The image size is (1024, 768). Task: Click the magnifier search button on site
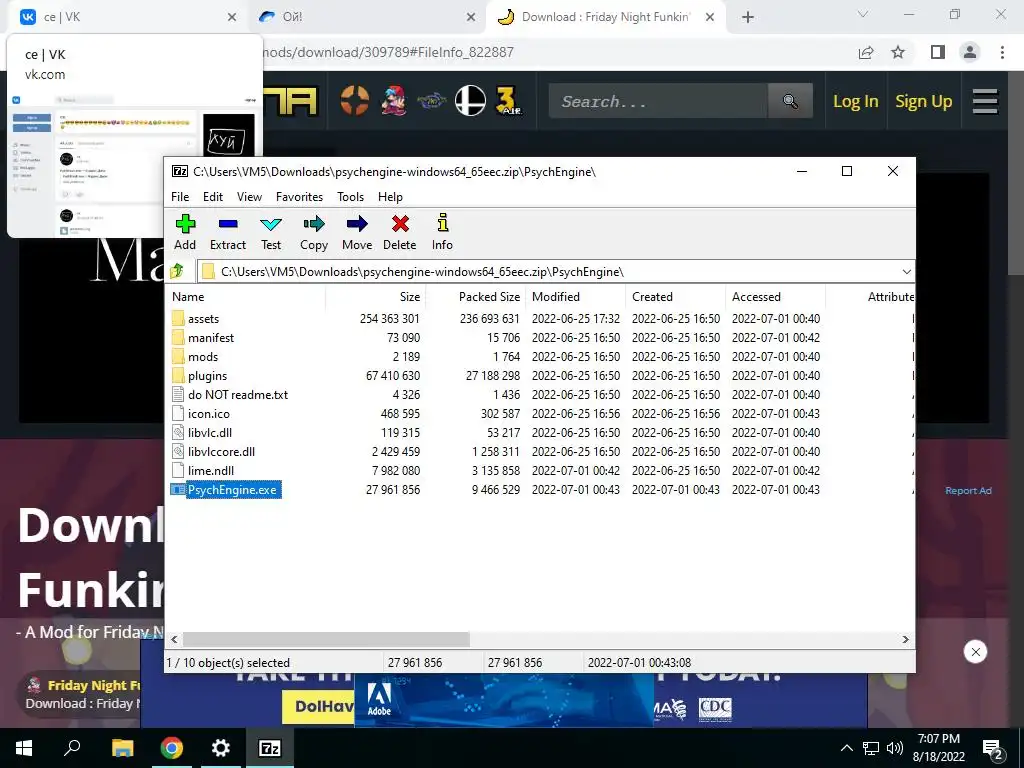(790, 101)
